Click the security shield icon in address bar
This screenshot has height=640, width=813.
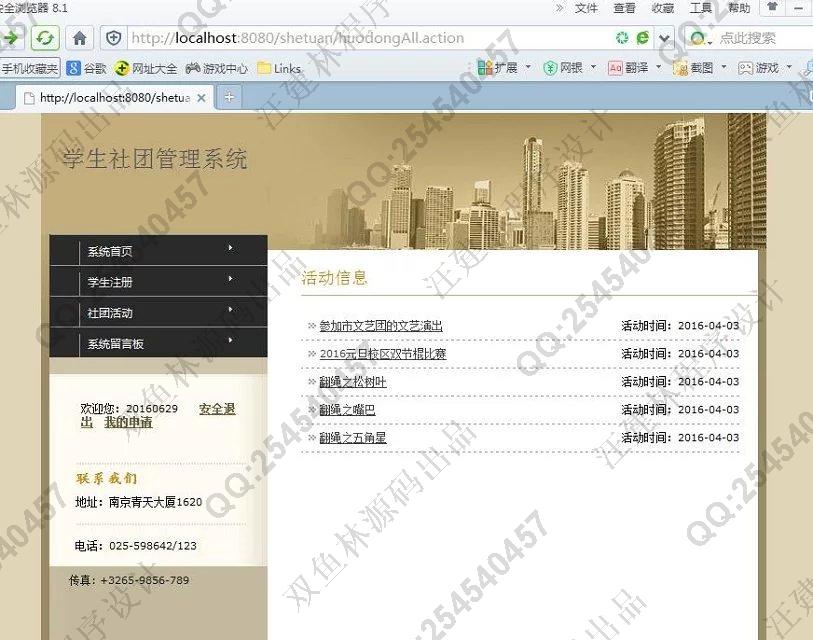[114, 38]
